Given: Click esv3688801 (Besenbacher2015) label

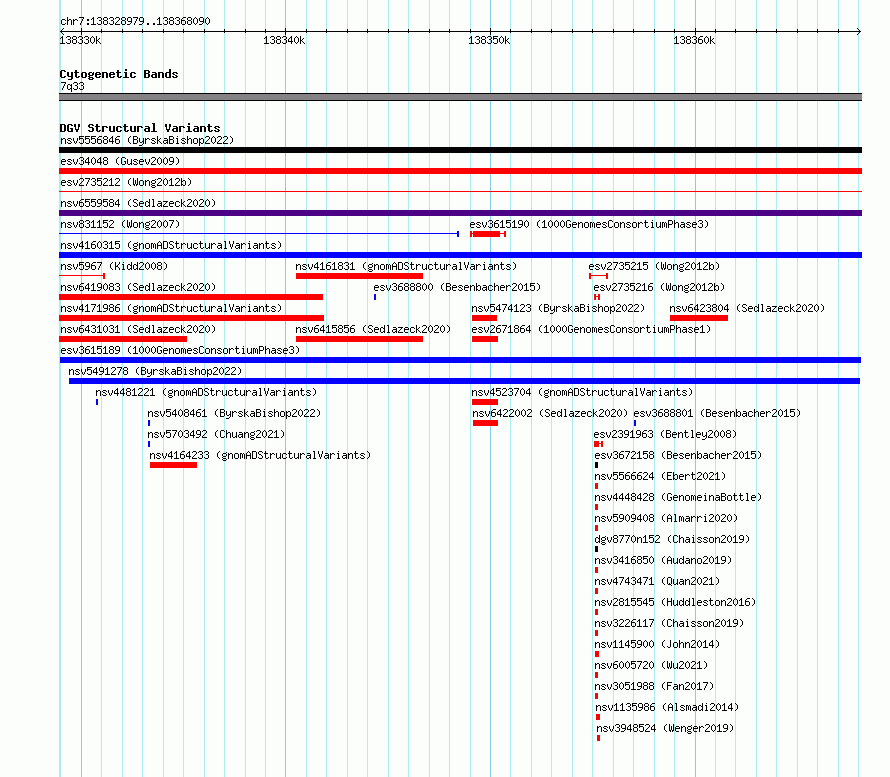Looking at the screenshot, I should [717, 413].
